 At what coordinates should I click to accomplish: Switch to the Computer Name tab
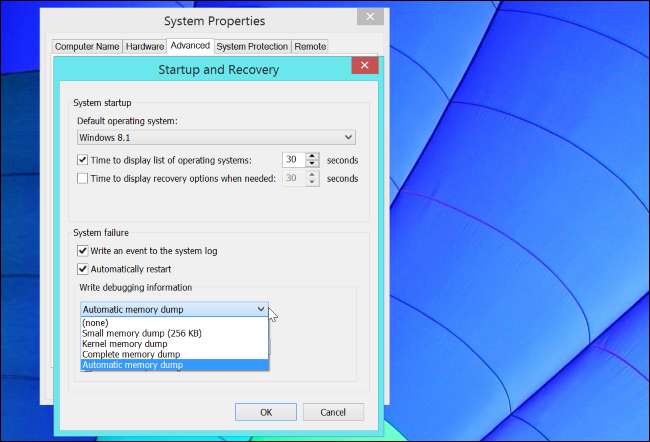point(86,46)
